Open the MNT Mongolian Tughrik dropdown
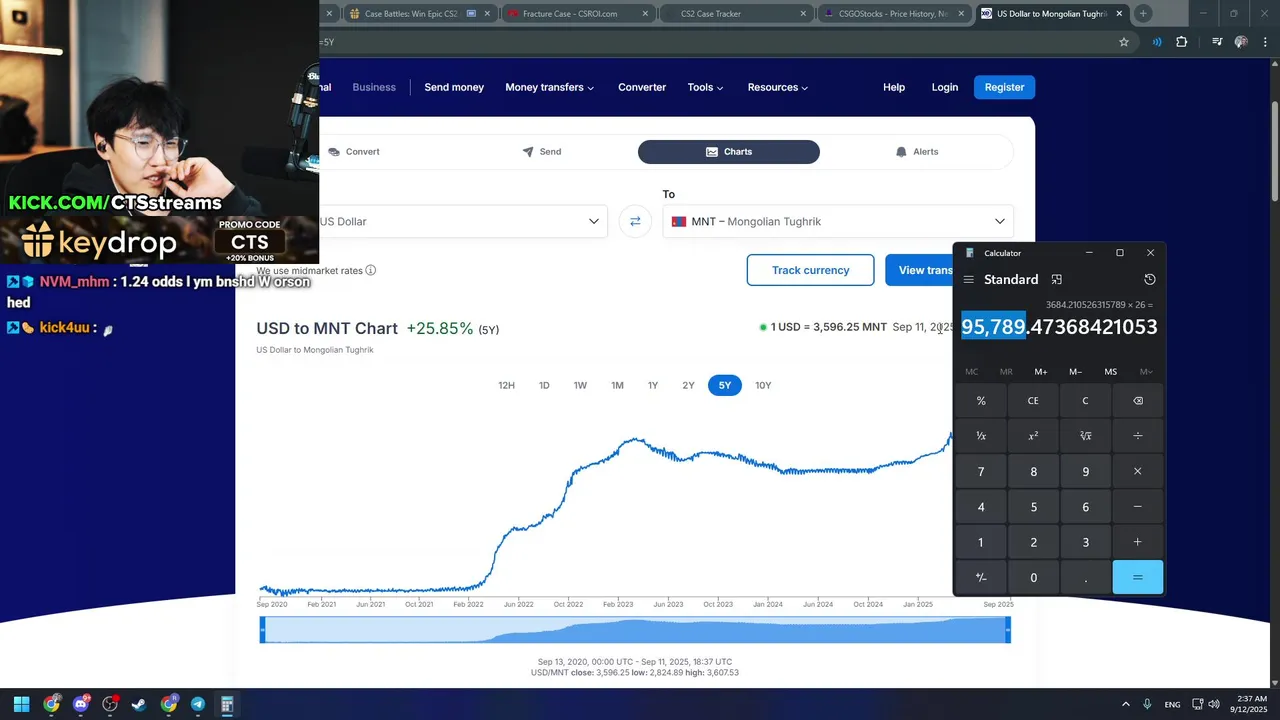This screenshot has height=720, width=1280. click(838, 221)
